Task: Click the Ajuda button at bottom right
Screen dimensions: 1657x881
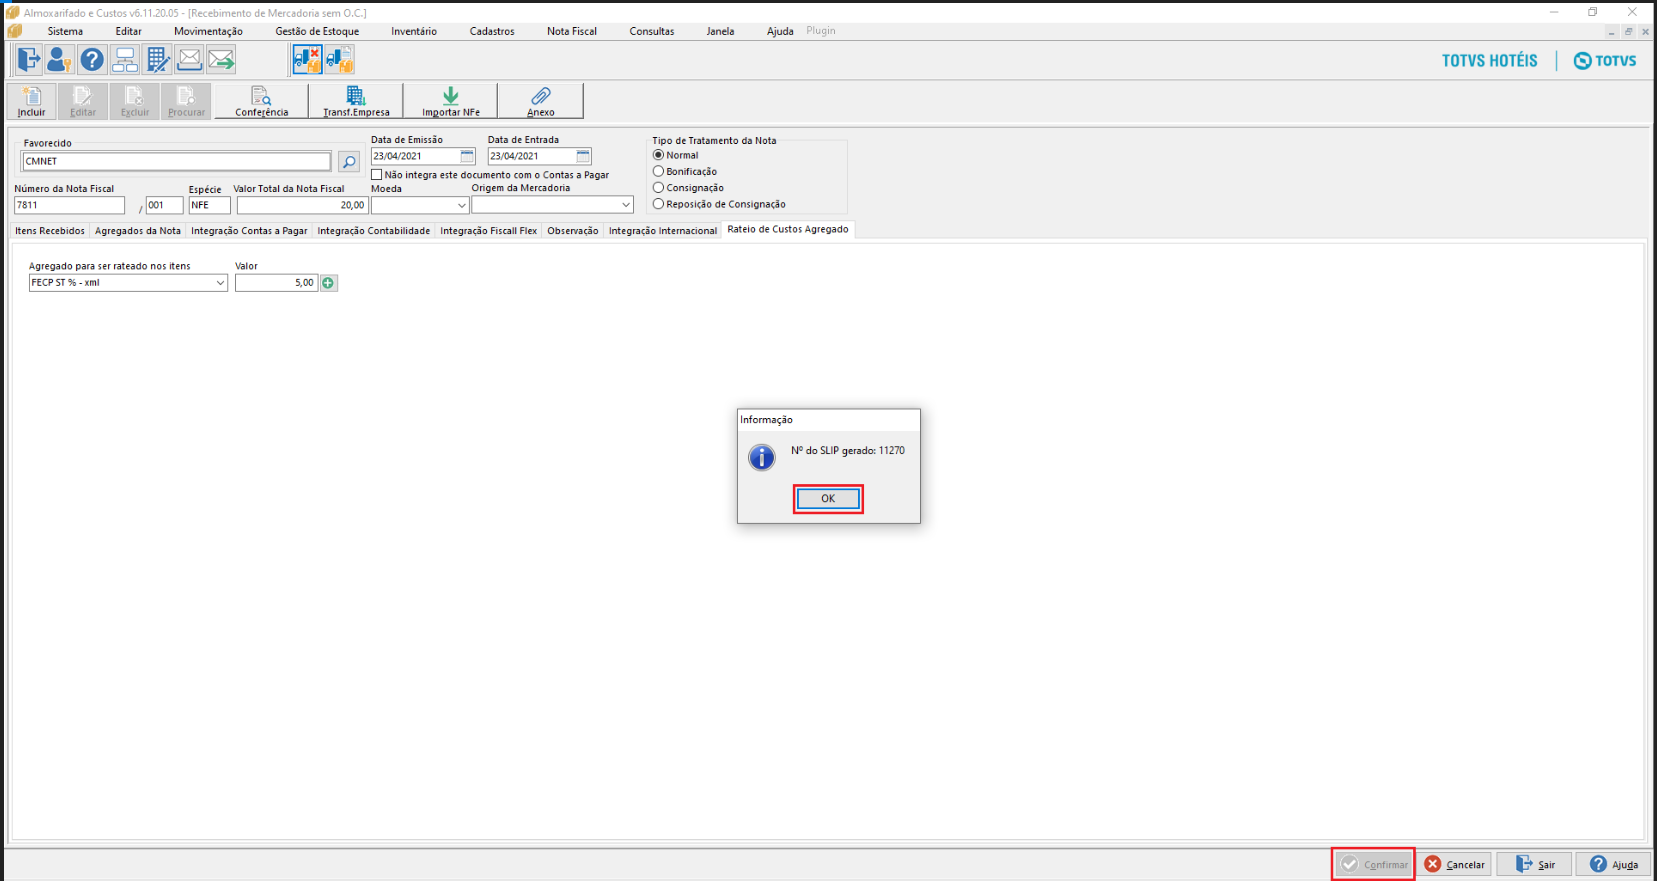Action: click(1614, 864)
